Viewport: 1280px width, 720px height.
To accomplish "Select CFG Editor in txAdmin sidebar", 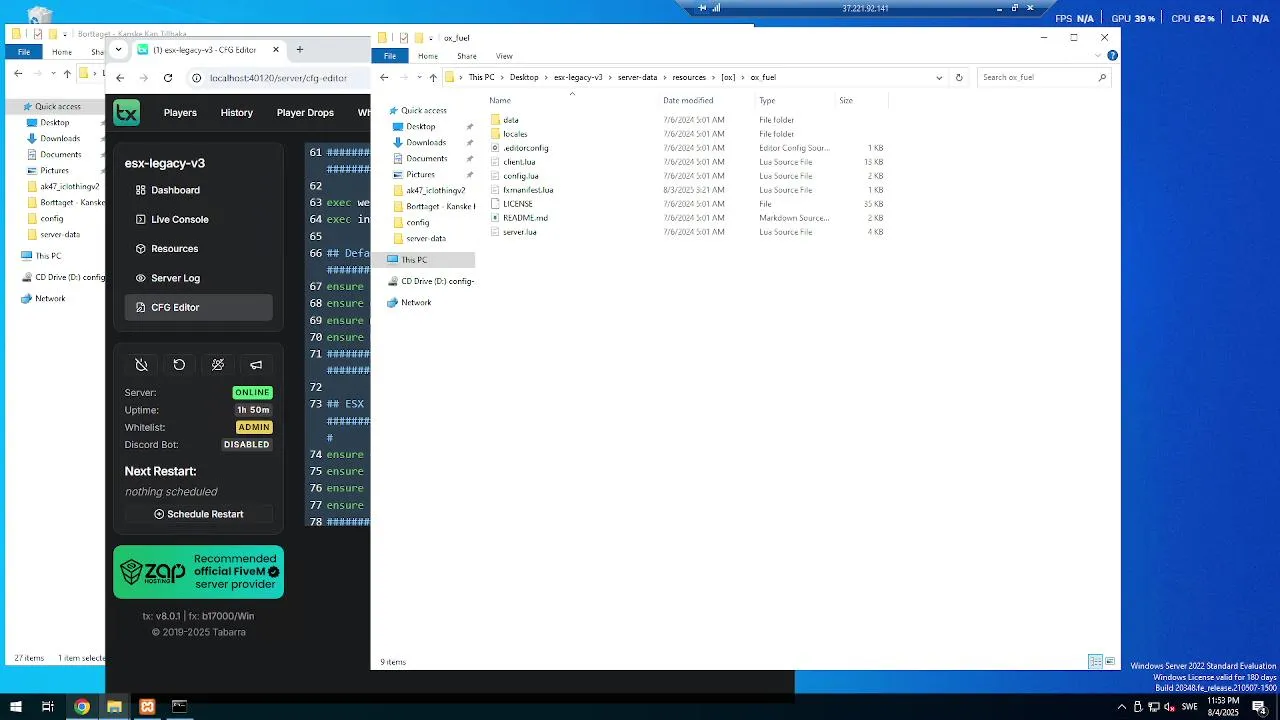I will (x=198, y=307).
